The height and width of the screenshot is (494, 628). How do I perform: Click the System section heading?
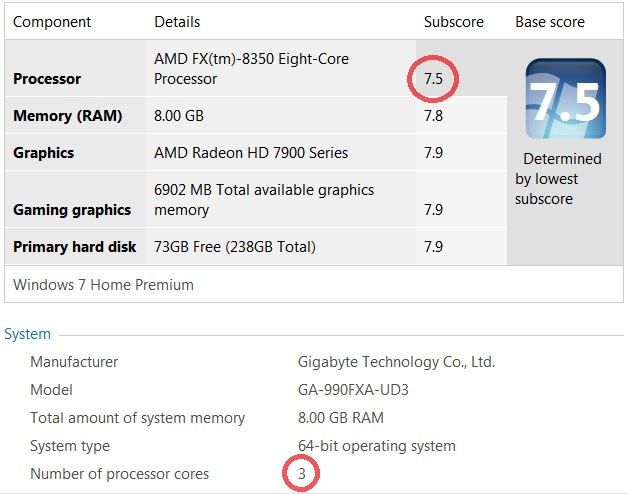[x=27, y=334]
